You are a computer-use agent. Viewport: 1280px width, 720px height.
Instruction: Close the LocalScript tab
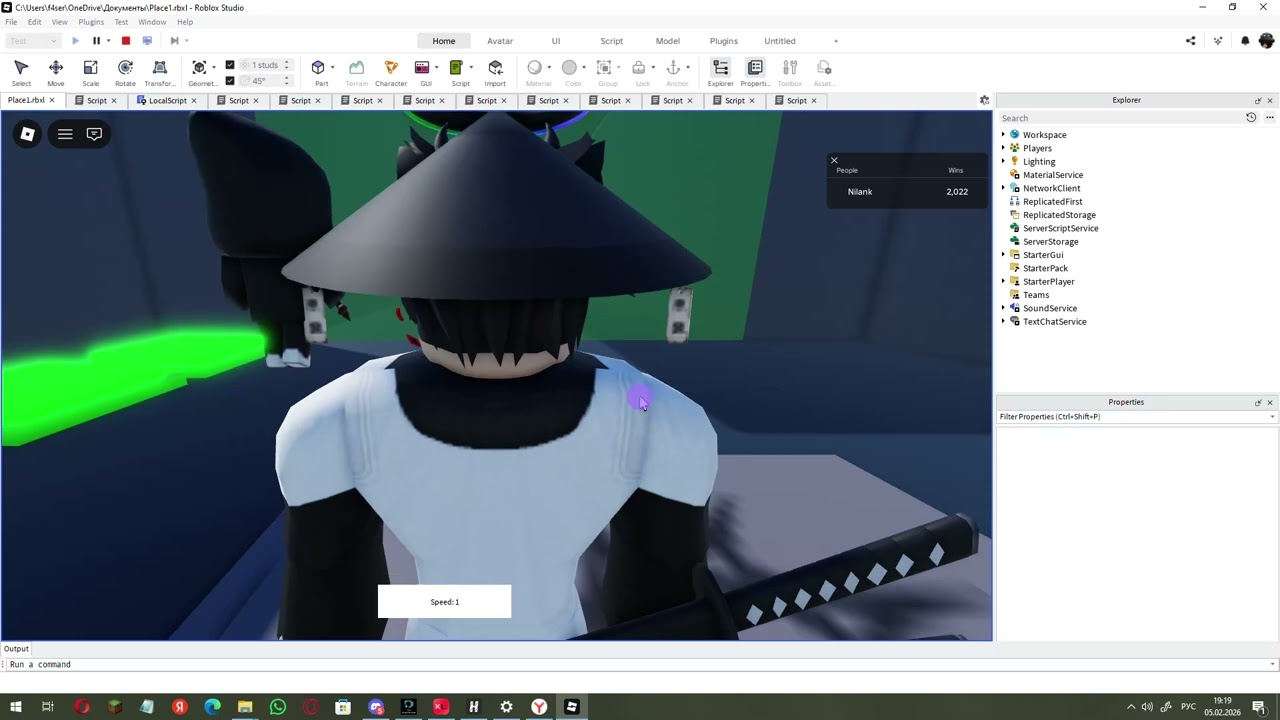194,100
